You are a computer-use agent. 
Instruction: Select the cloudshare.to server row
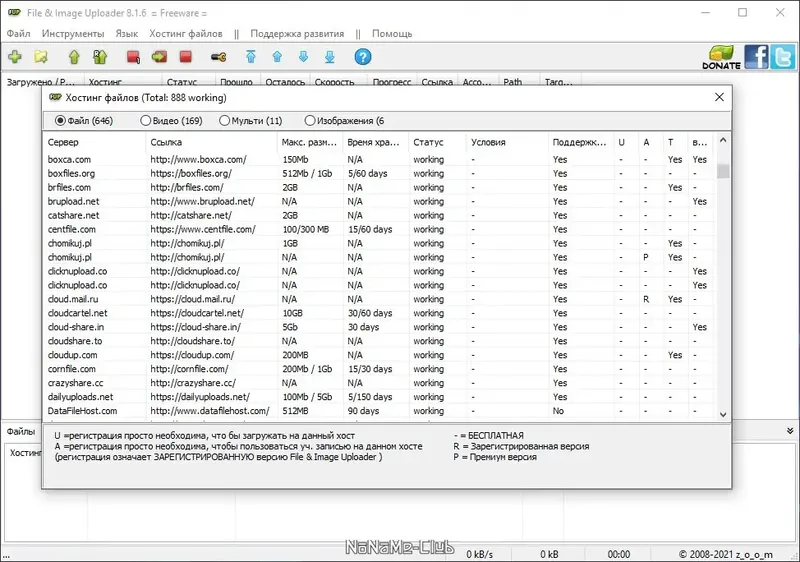pyautogui.click(x=378, y=341)
